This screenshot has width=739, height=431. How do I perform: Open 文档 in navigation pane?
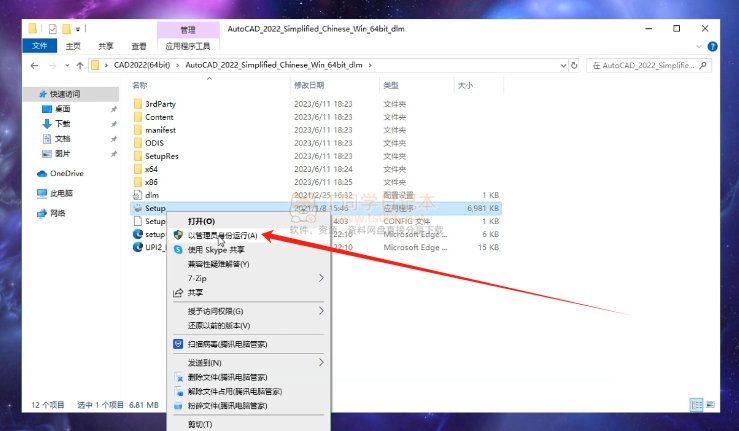(63, 139)
